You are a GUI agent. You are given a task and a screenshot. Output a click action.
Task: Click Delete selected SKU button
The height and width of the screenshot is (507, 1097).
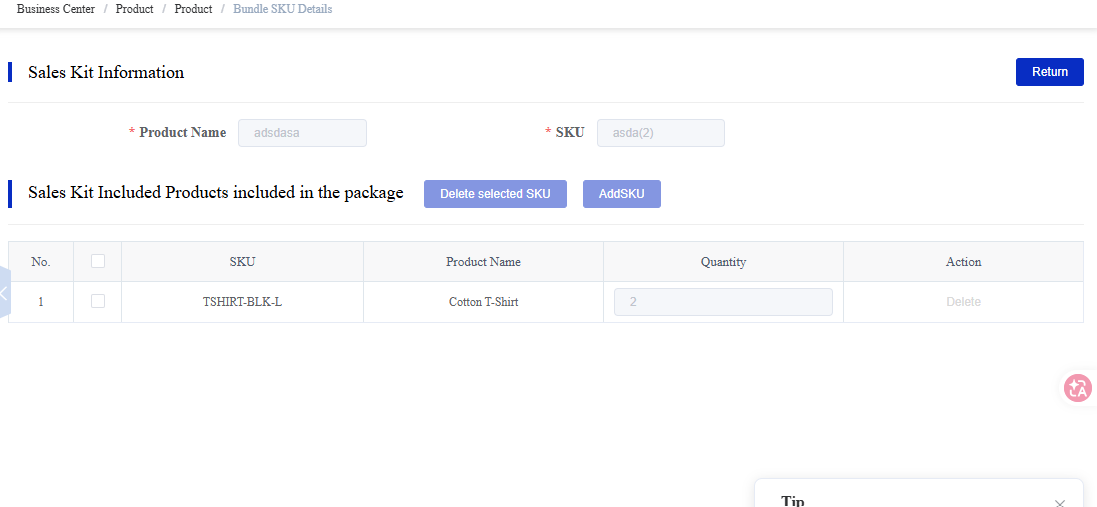coord(495,194)
